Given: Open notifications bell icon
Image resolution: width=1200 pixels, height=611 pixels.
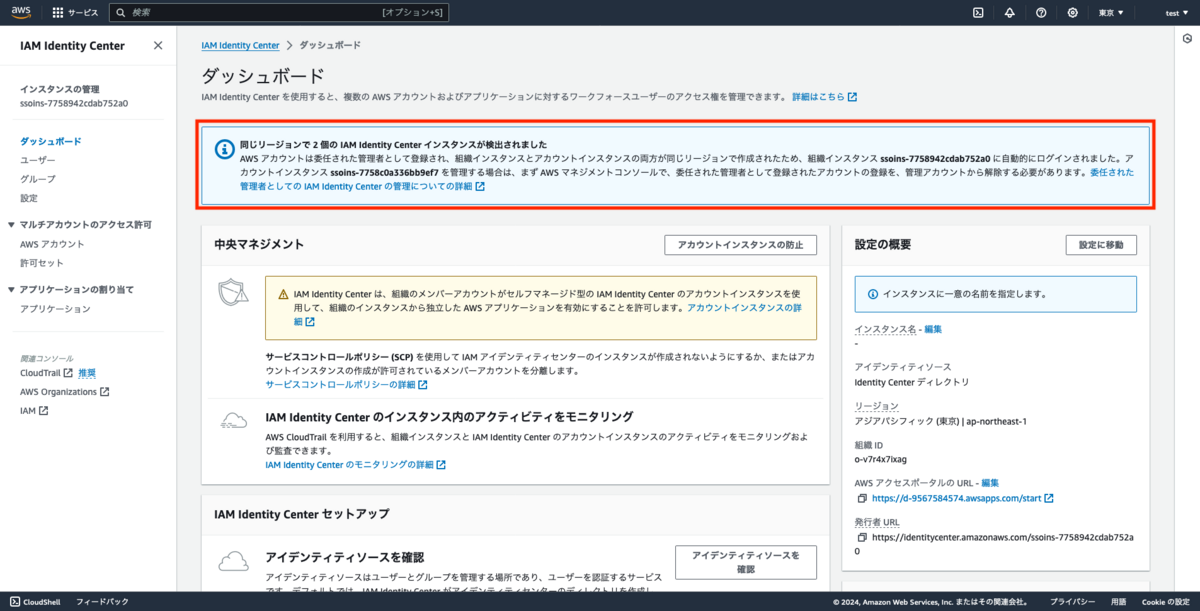Looking at the screenshot, I should 1009,13.
